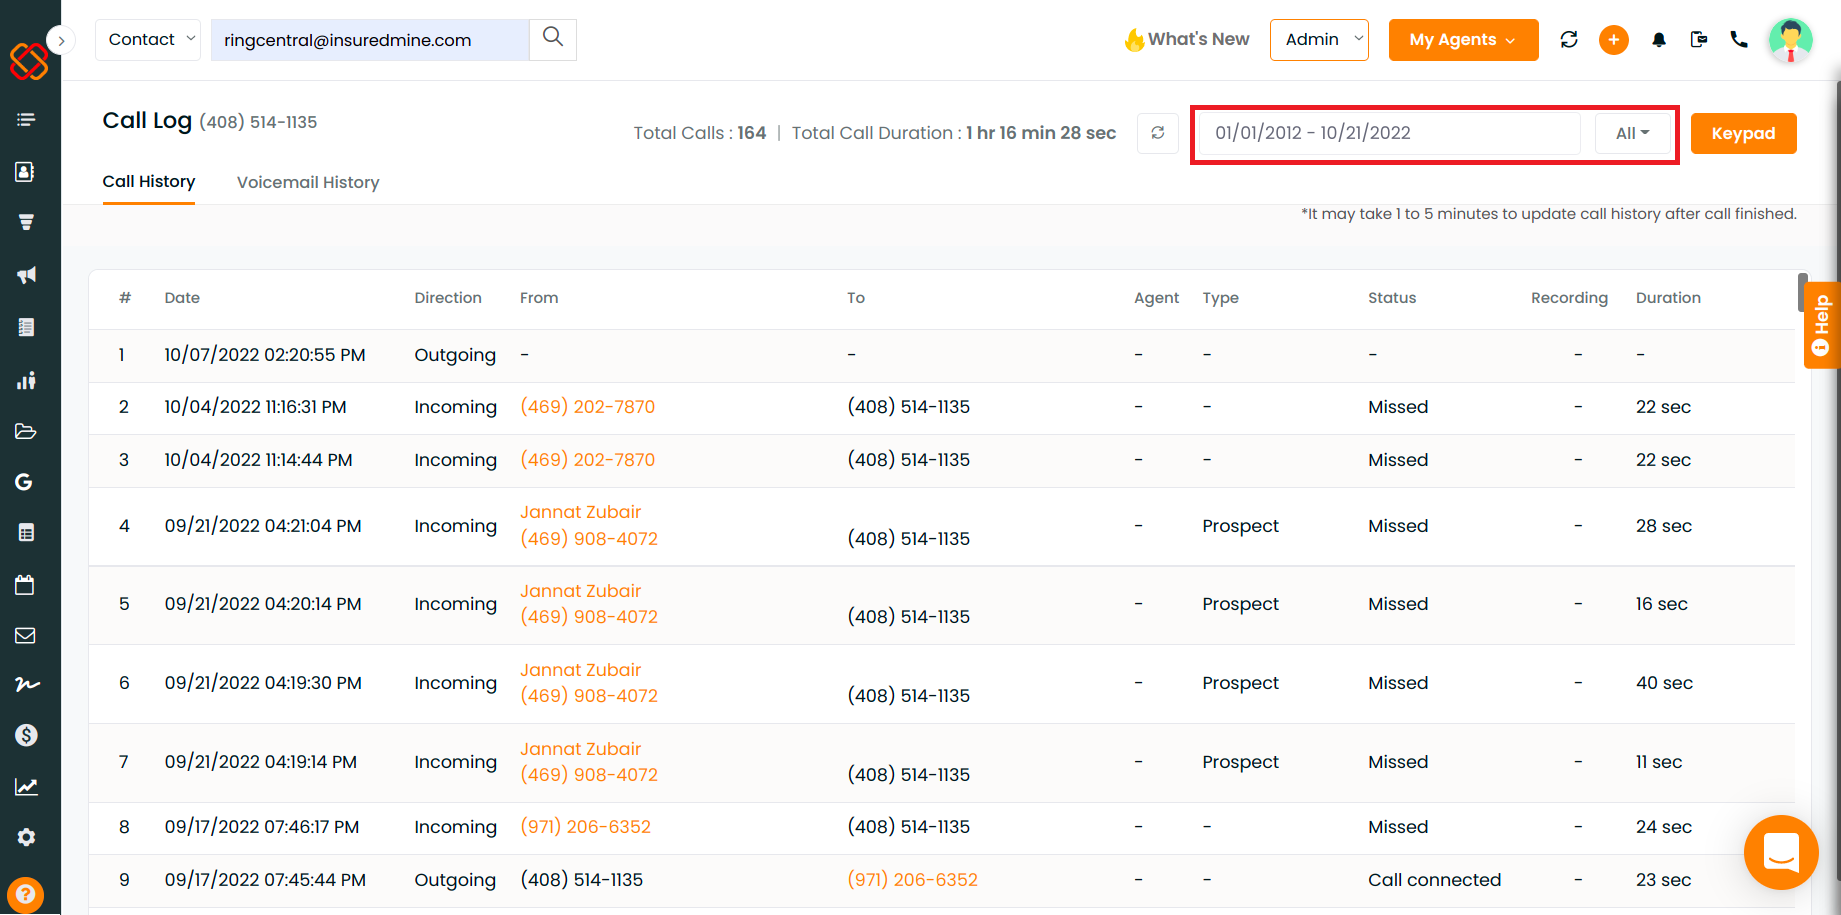Expand the My Agents dropdown

point(1463,40)
